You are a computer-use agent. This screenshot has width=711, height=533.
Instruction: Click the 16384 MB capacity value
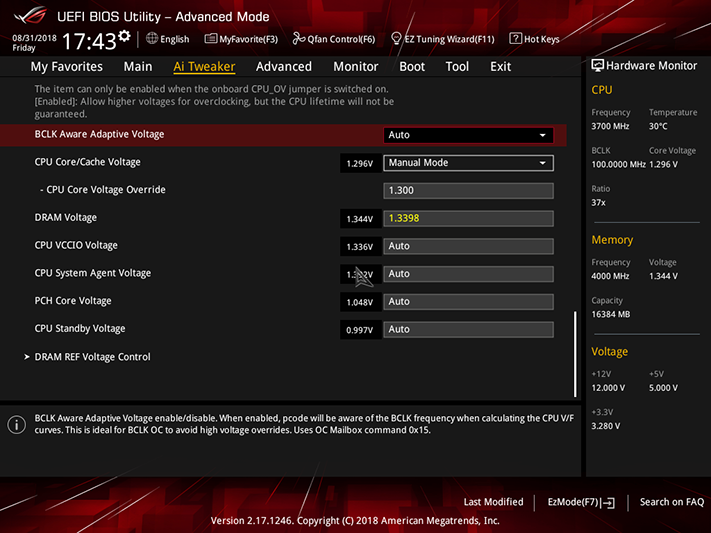(x=610, y=314)
